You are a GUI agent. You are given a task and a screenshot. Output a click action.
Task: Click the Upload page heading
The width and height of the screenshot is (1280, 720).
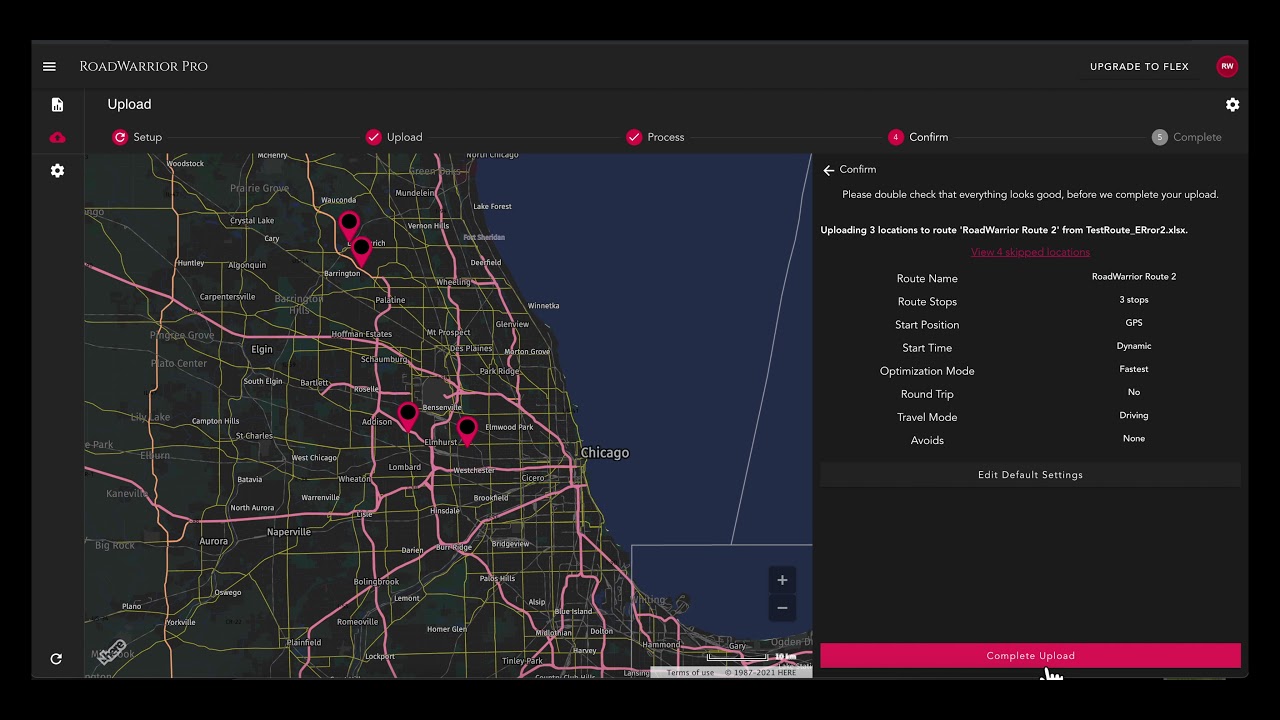point(129,104)
